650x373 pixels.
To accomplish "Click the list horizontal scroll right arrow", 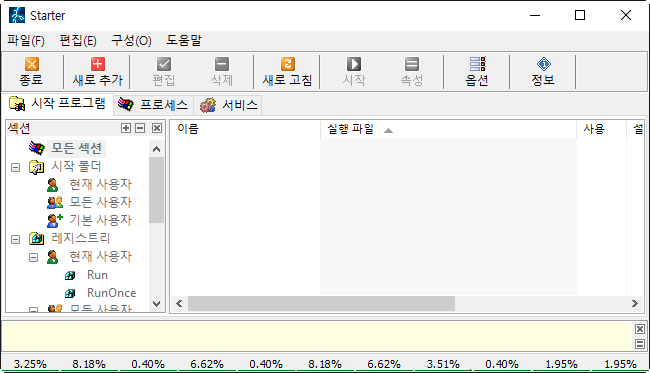I will pyautogui.click(x=635, y=304).
